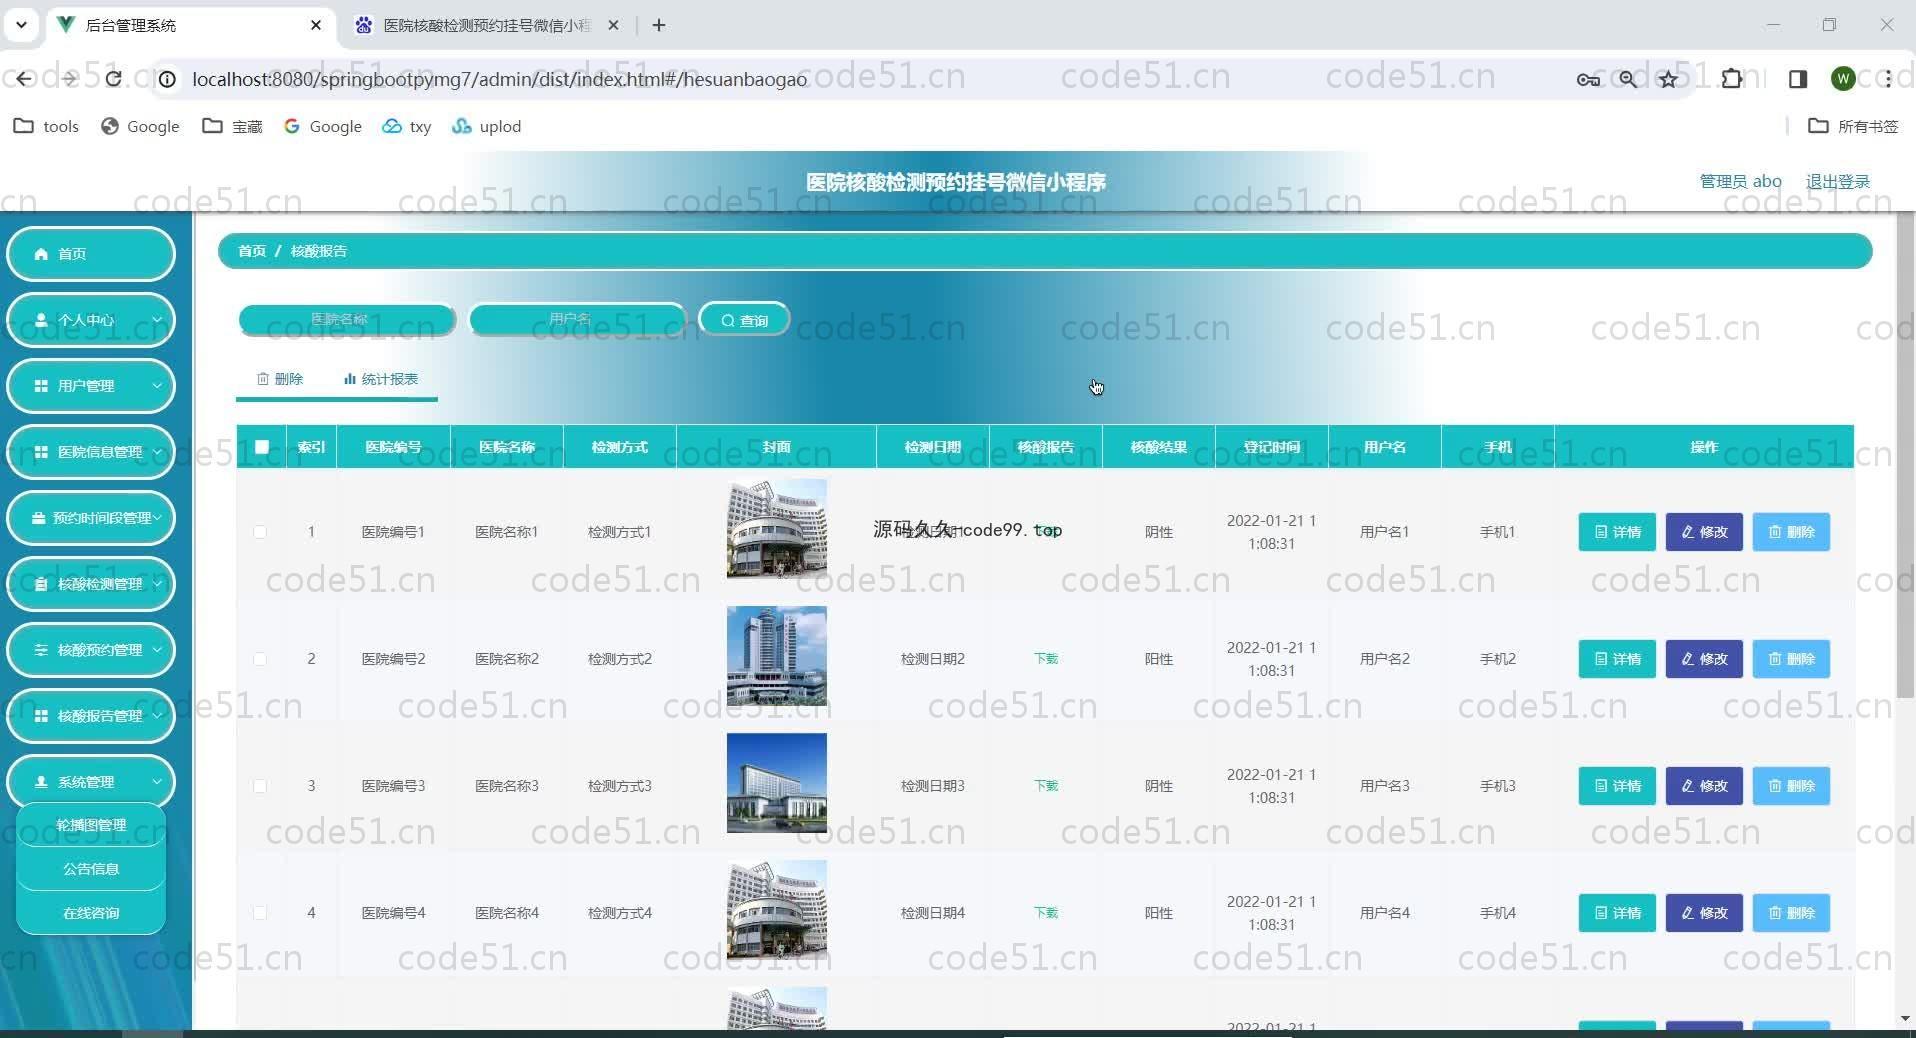Click the site information icon in address bar
The width and height of the screenshot is (1916, 1038).
tap(168, 79)
